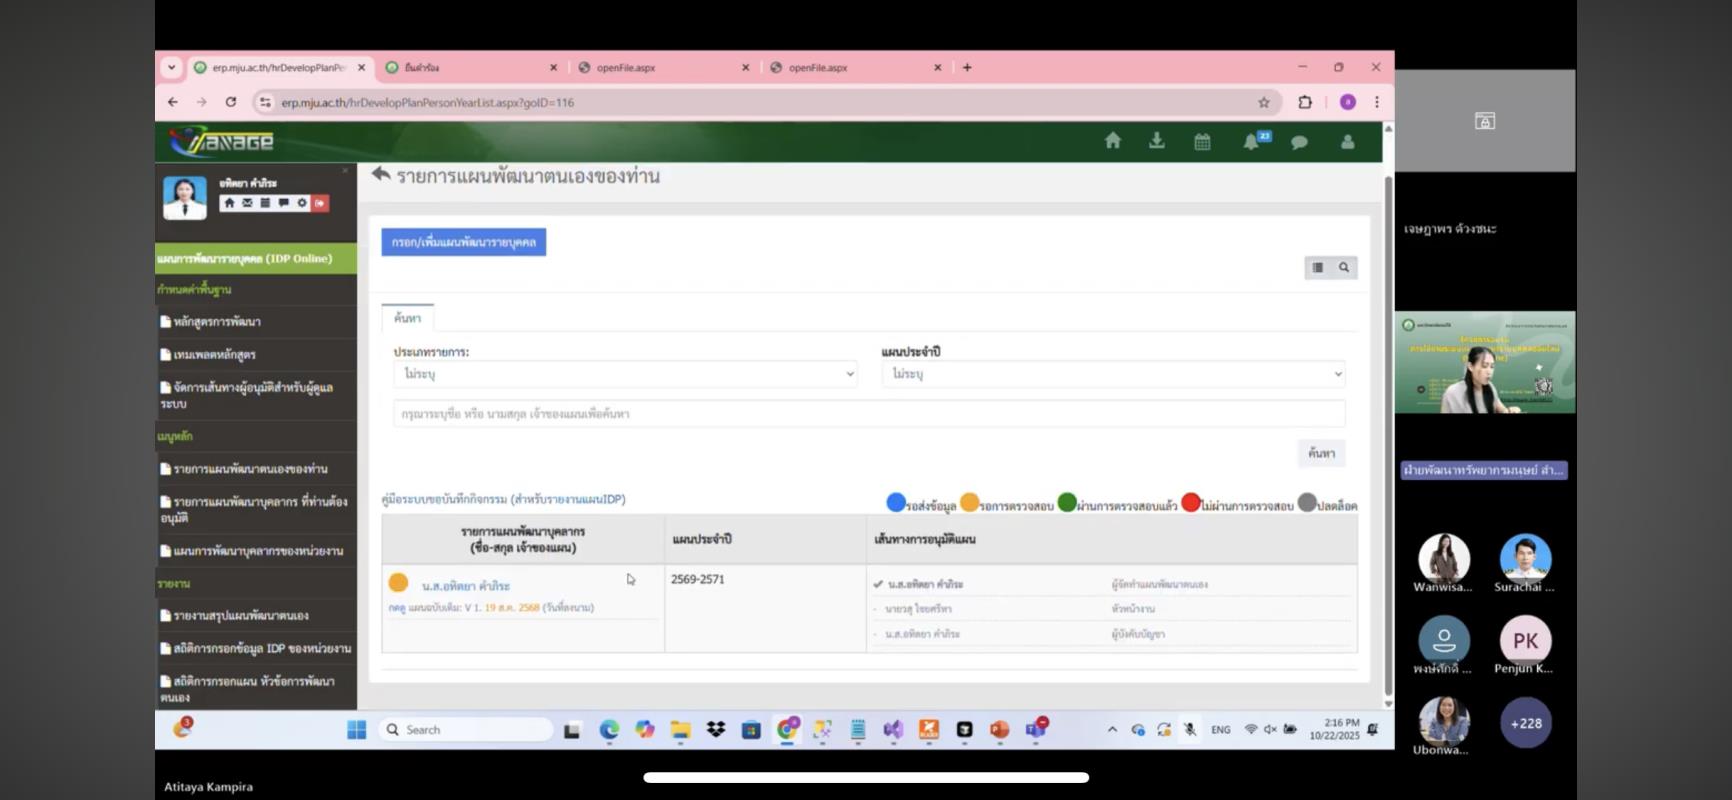Click the list view icon beside magnifier
1732x800 pixels.
[1318, 267]
